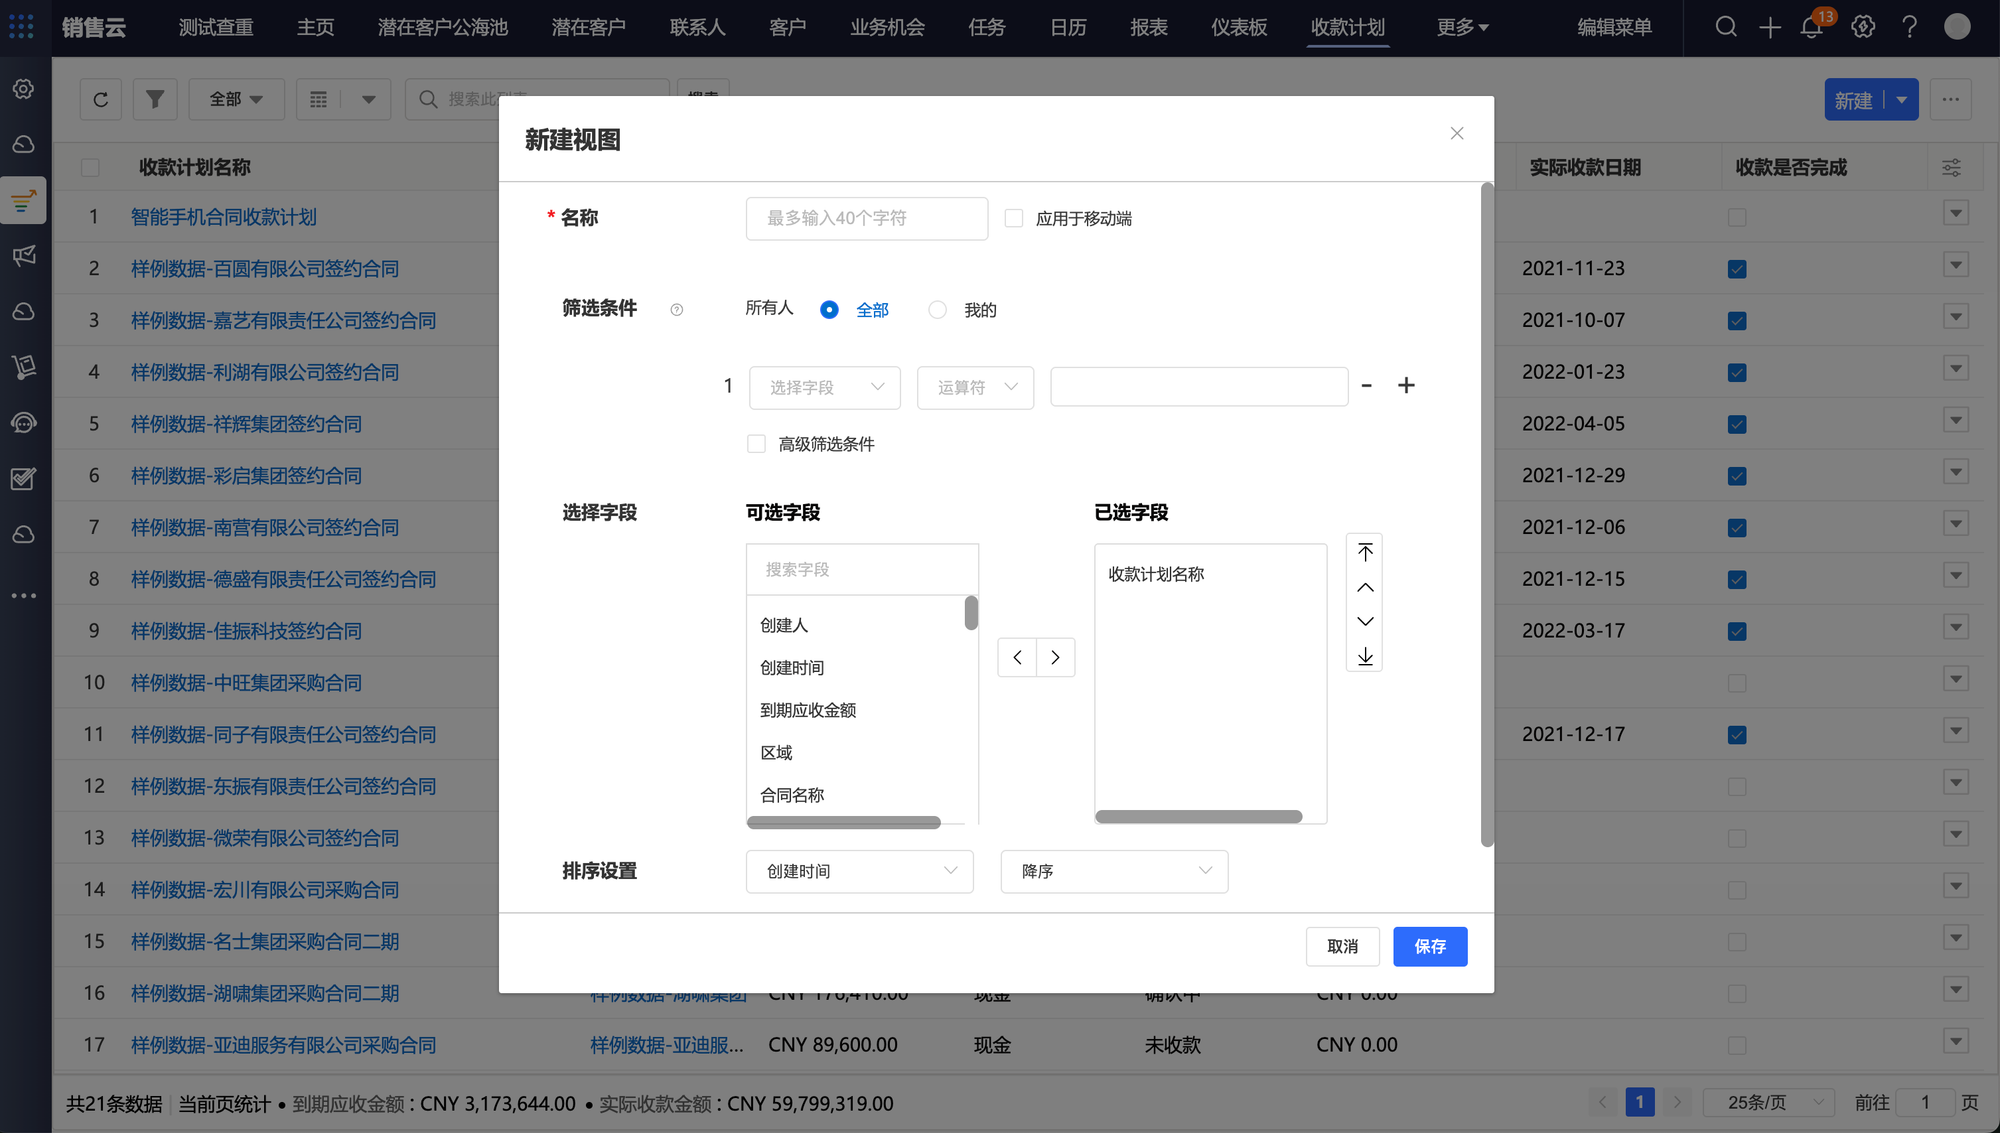The width and height of the screenshot is (2000, 1133).
Task: Open the 选择字段 filter dropdown
Action: 825,388
